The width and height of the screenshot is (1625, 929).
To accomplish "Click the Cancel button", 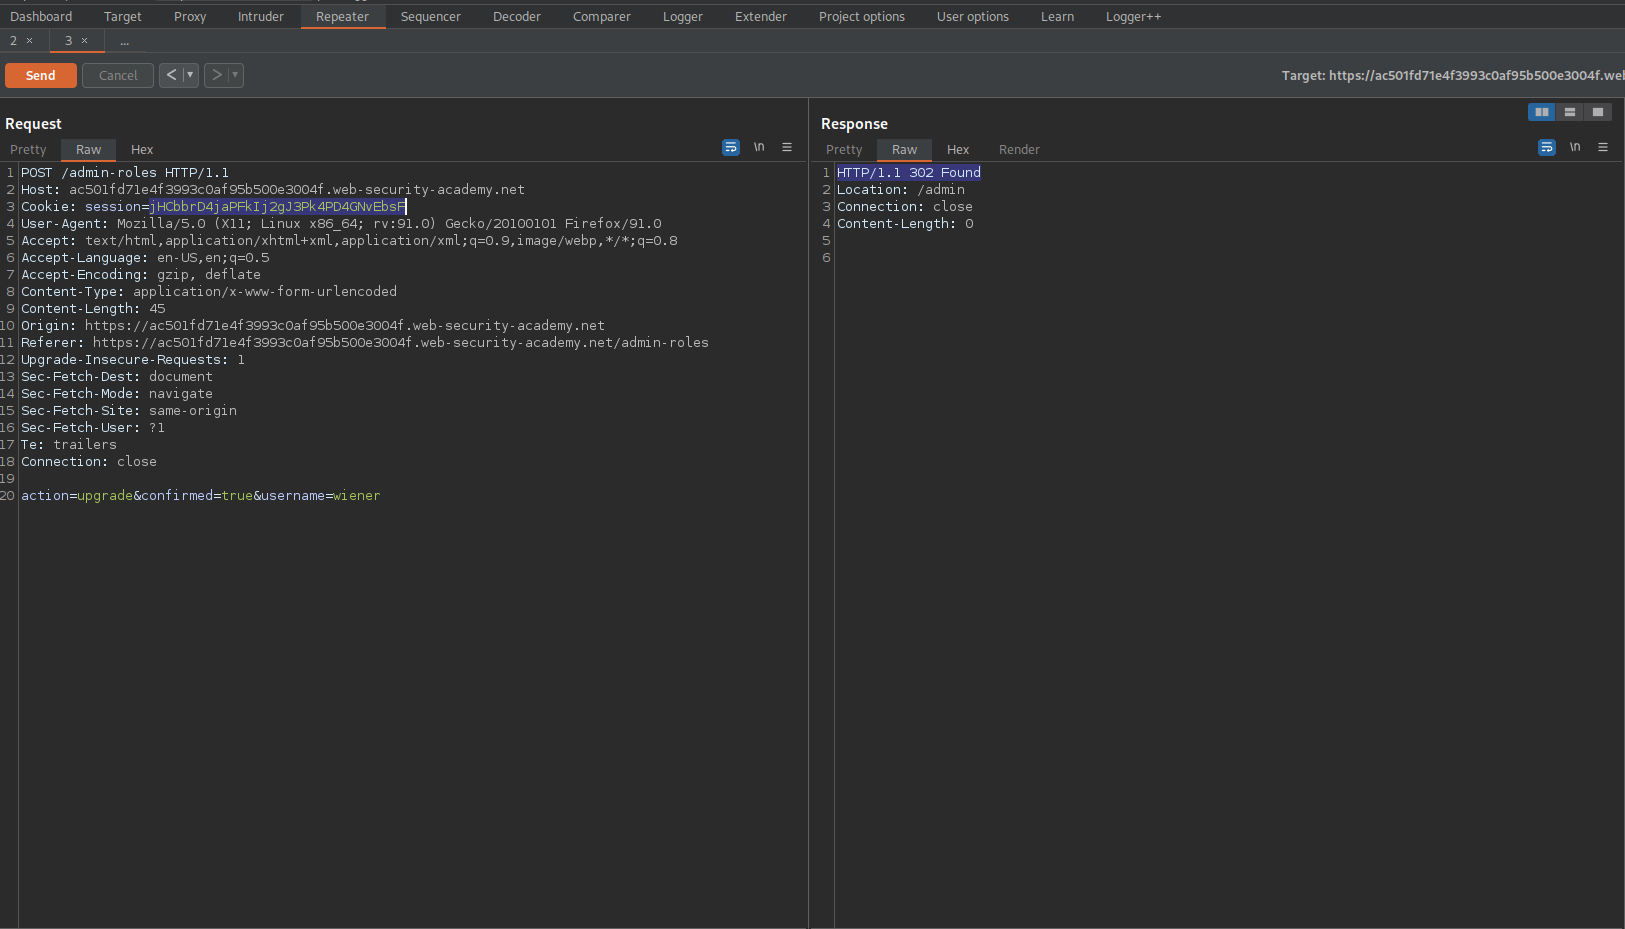I will [x=118, y=75].
